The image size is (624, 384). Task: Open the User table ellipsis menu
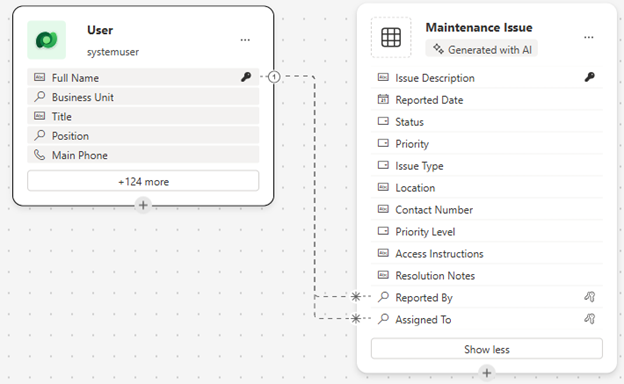click(245, 40)
